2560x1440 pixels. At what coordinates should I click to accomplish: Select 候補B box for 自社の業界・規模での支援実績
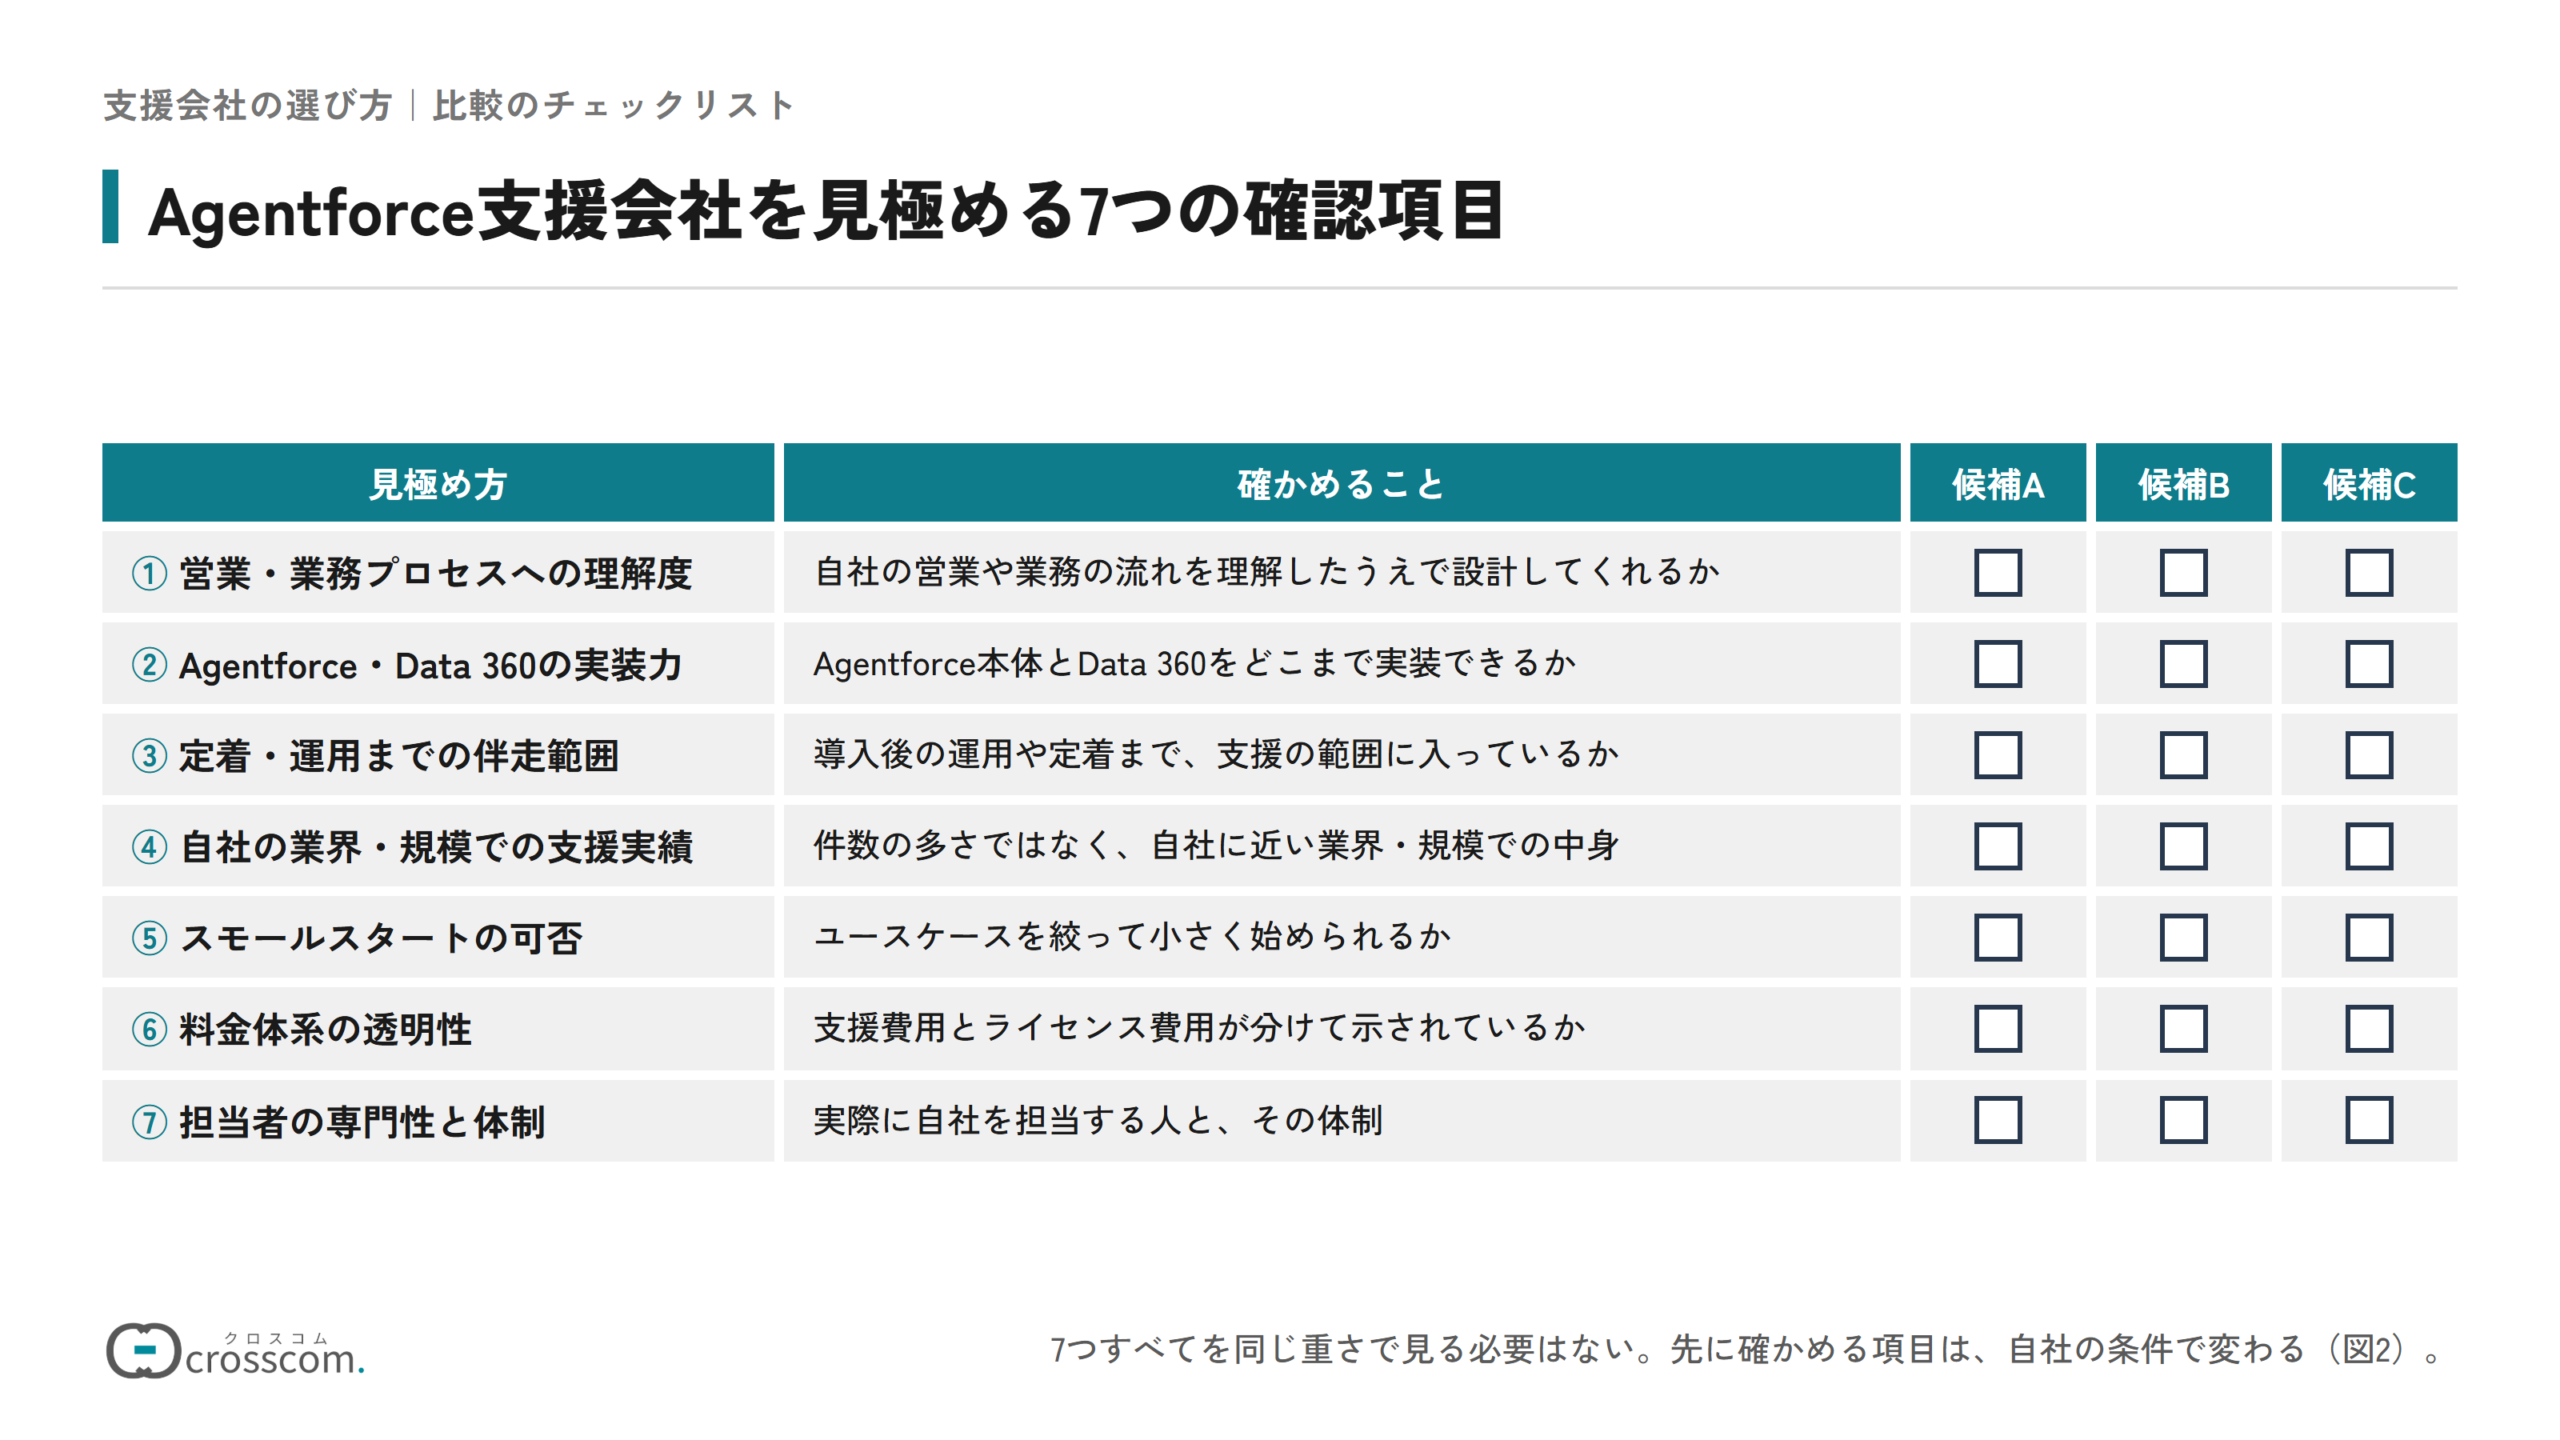coord(2183,846)
